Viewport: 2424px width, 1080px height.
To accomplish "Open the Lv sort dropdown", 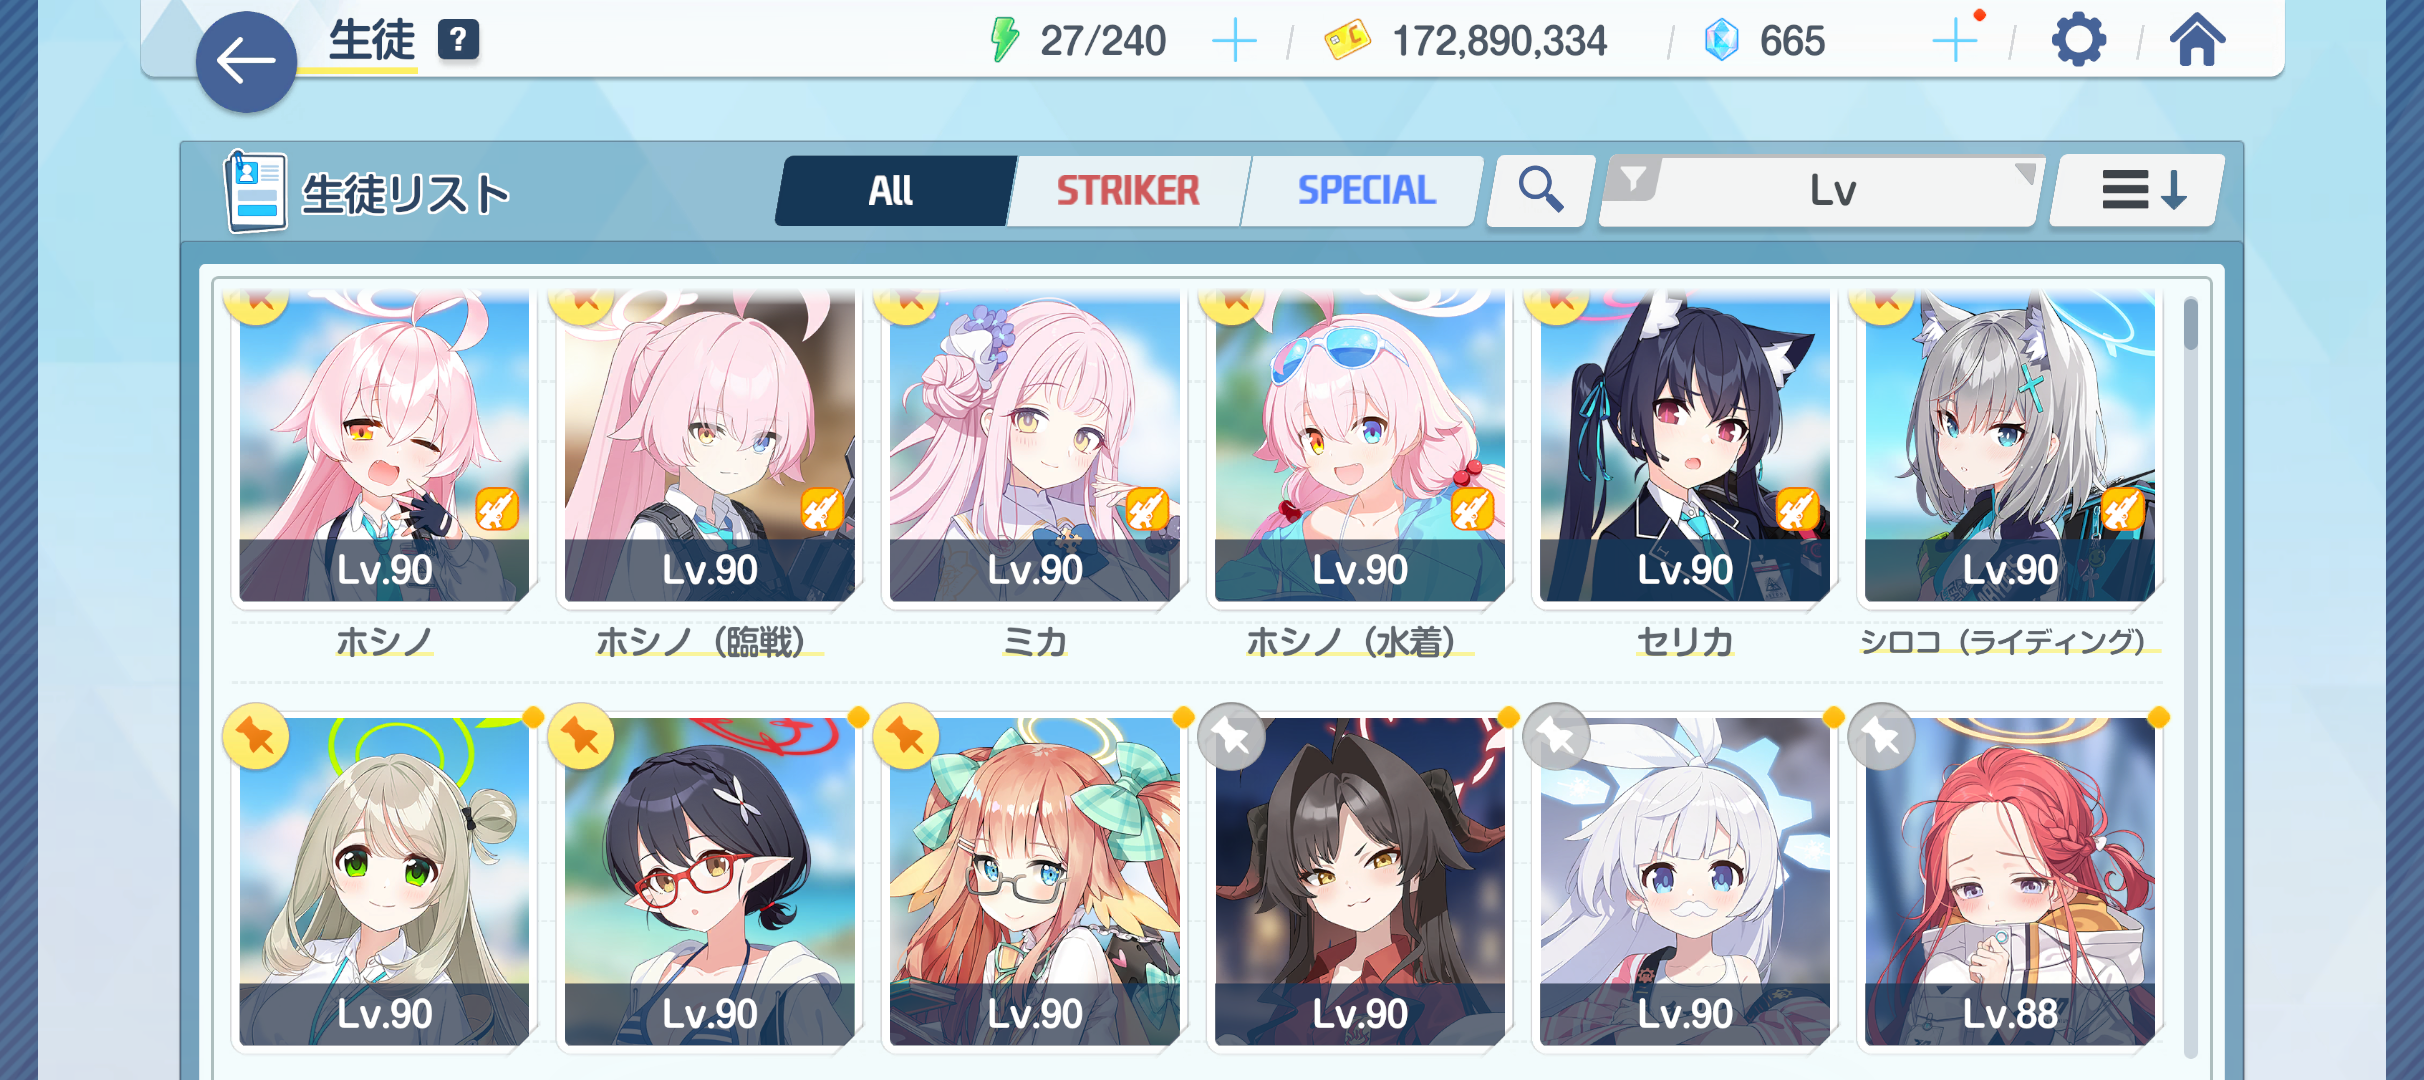I will pos(1820,190).
